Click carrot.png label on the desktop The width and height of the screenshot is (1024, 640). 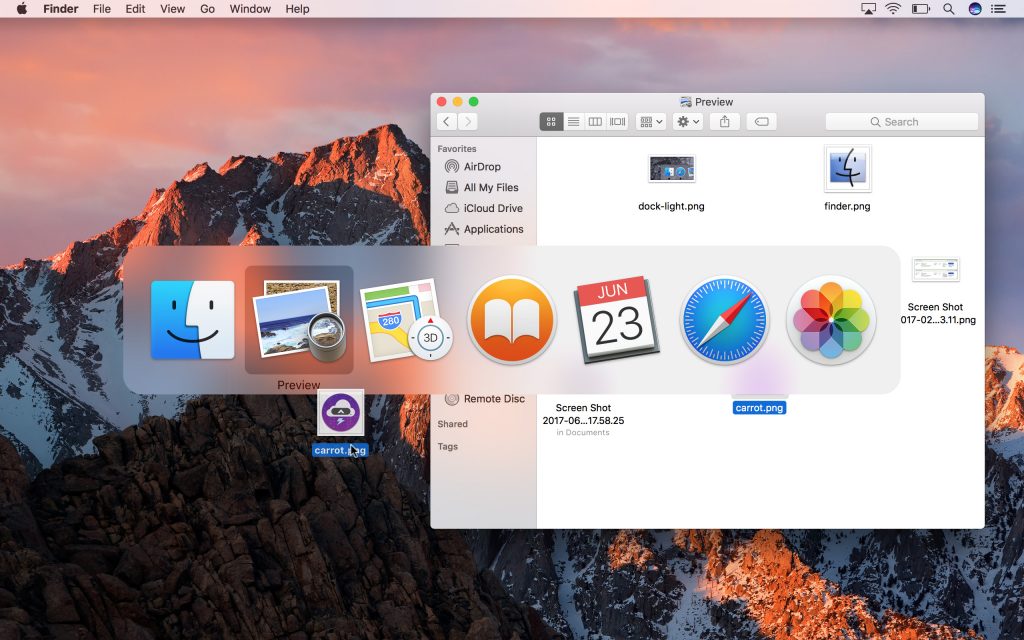(x=340, y=450)
